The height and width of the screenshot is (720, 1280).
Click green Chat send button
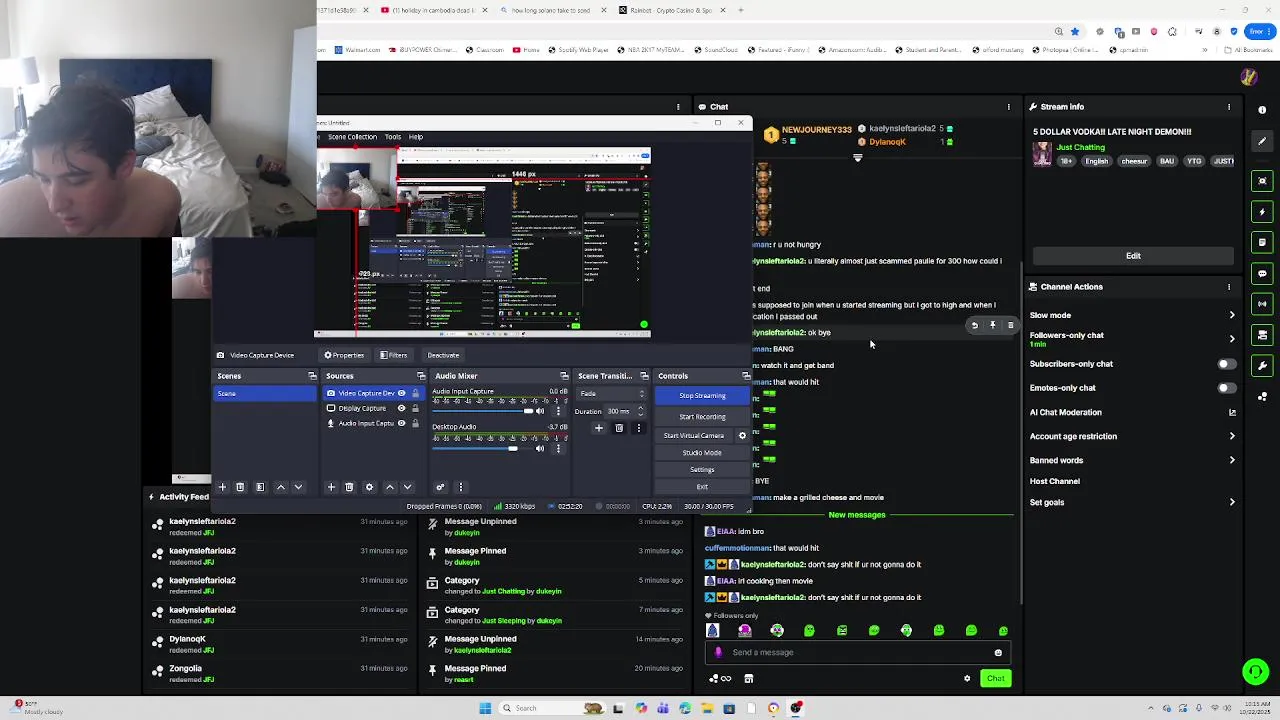(995, 679)
